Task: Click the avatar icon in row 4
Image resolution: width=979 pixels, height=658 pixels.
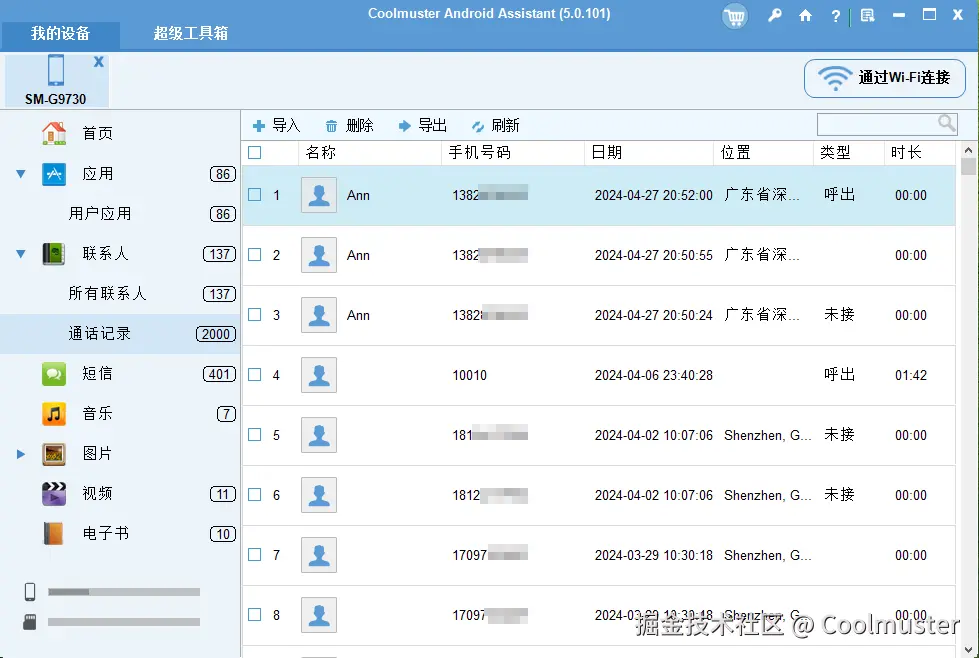Action: [x=319, y=375]
